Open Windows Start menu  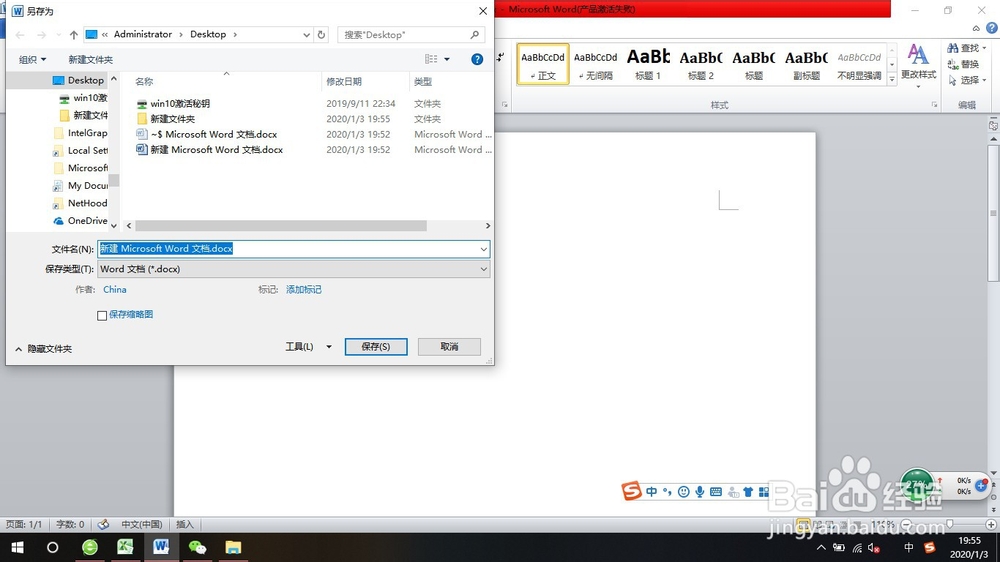[x=17, y=547]
